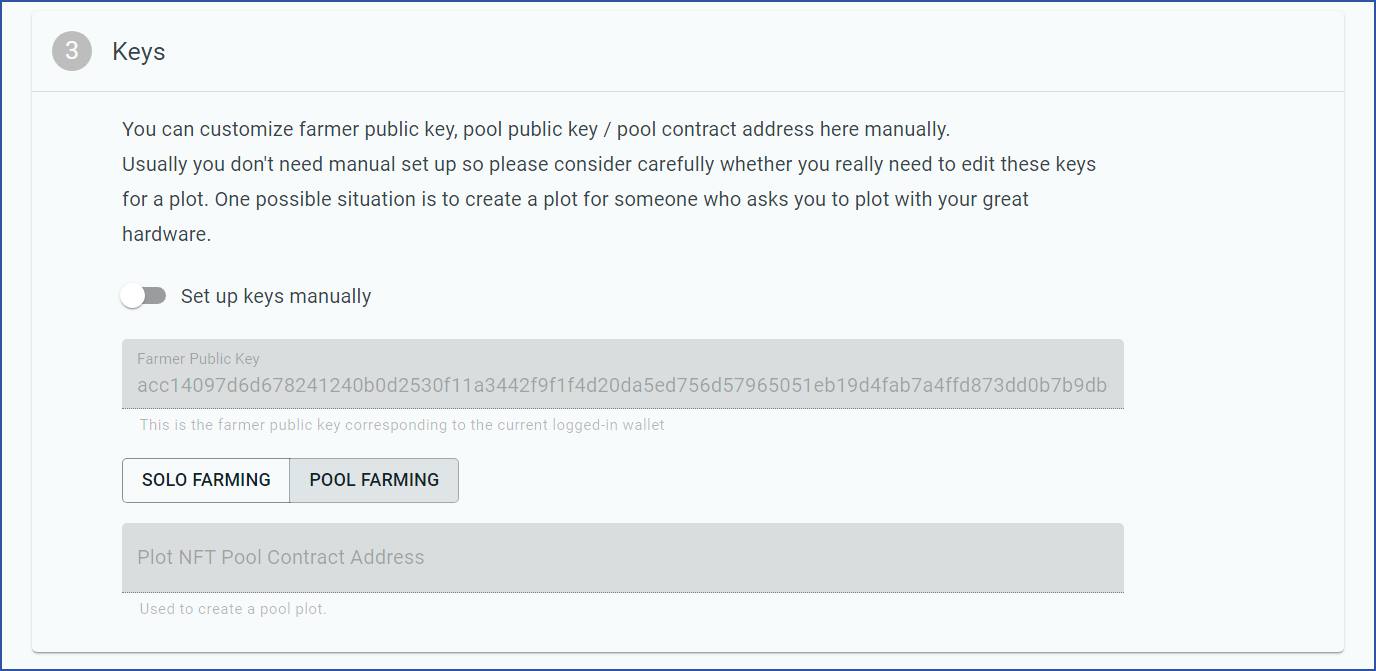Click the farmer key hex value text
Screen dimensions: 1376x671
pos(622,386)
